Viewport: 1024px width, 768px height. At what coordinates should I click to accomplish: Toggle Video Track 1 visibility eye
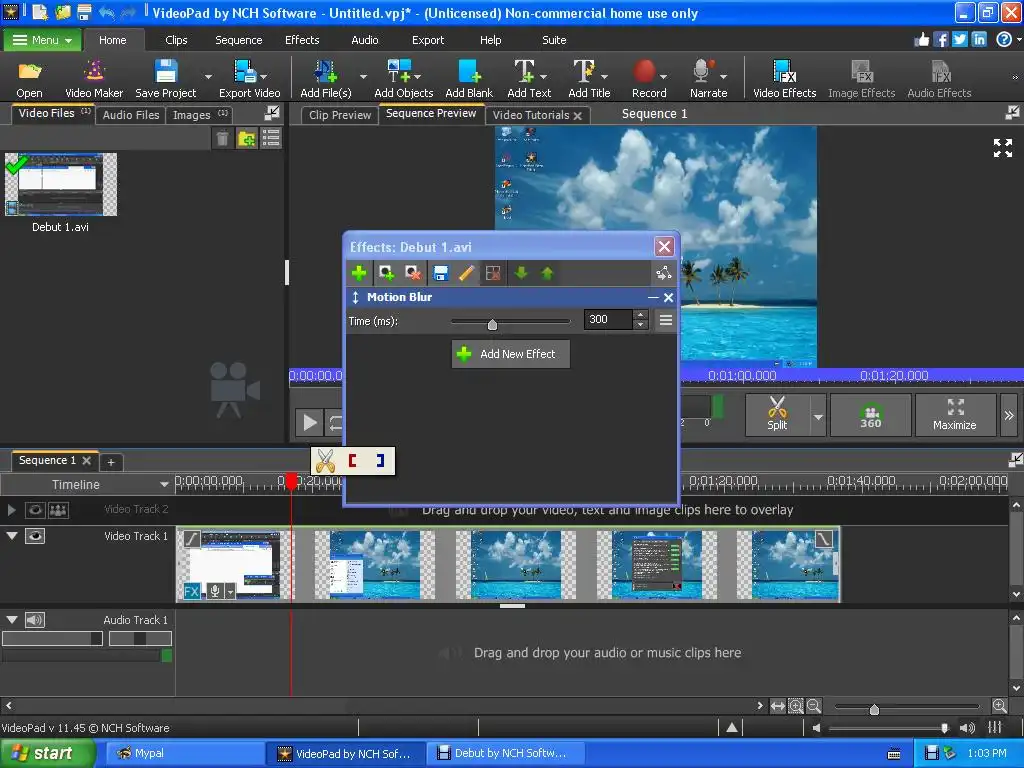tap(35, 536)
